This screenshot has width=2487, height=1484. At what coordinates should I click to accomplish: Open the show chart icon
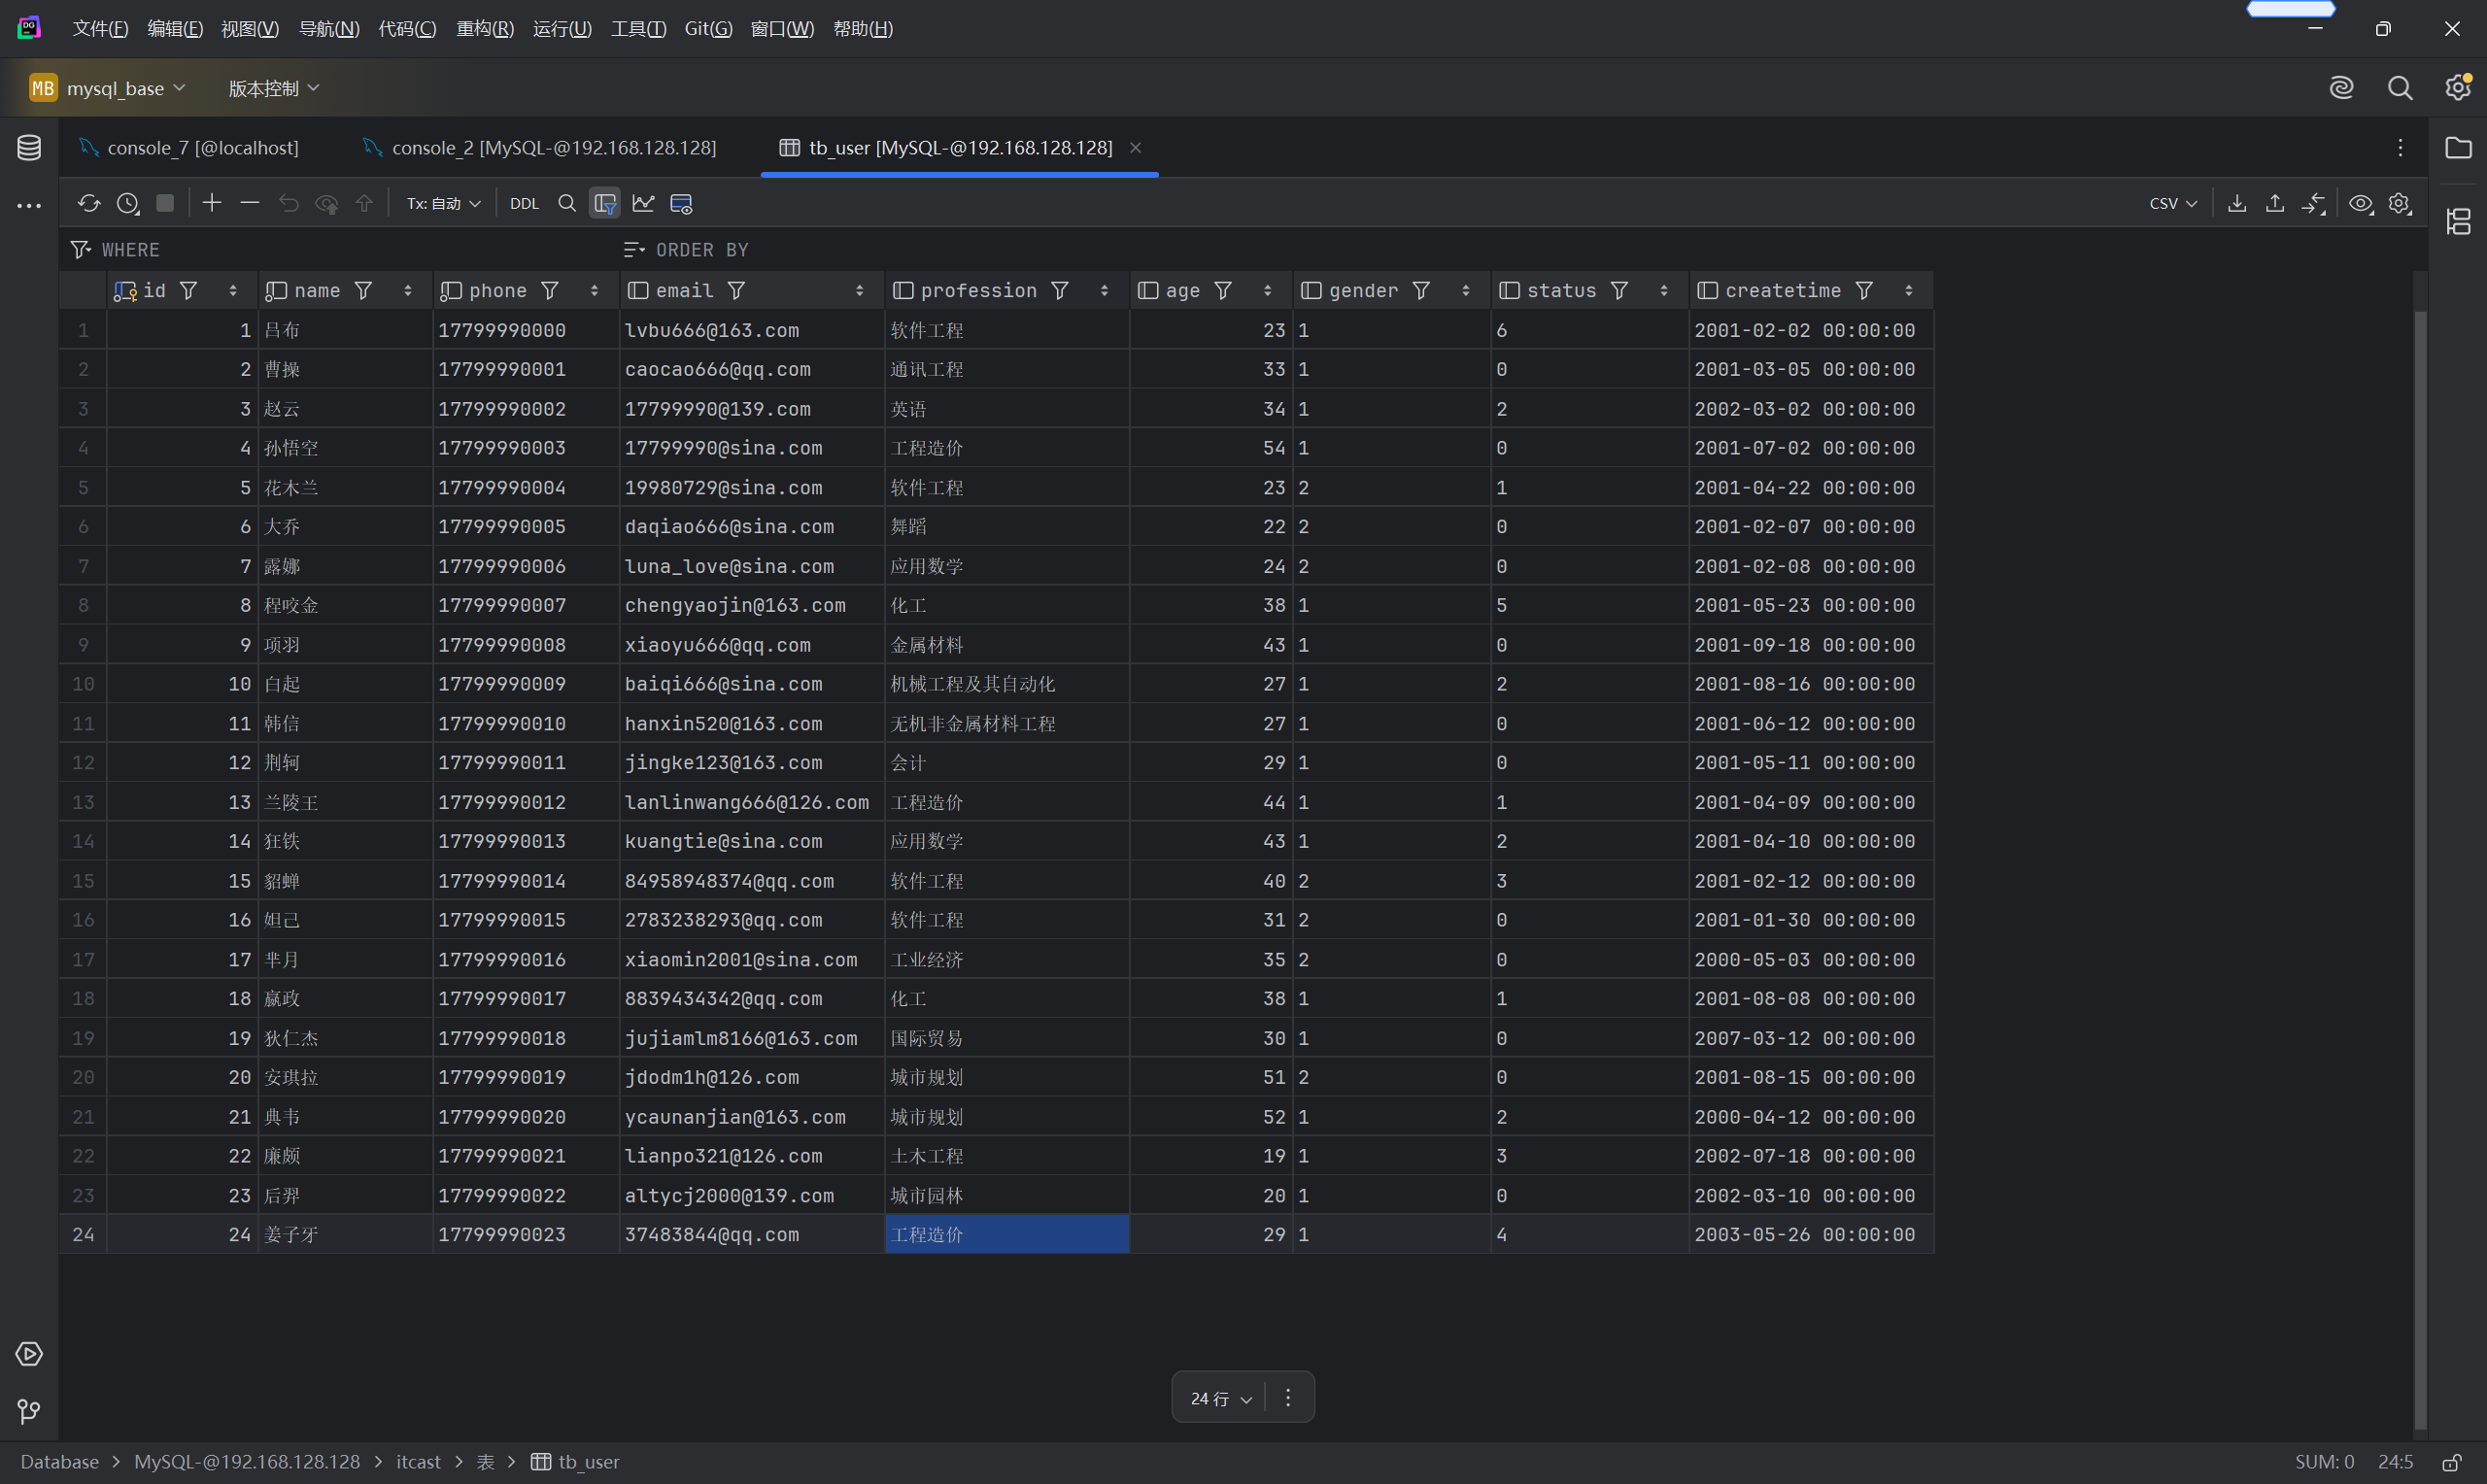click(643, 204)
